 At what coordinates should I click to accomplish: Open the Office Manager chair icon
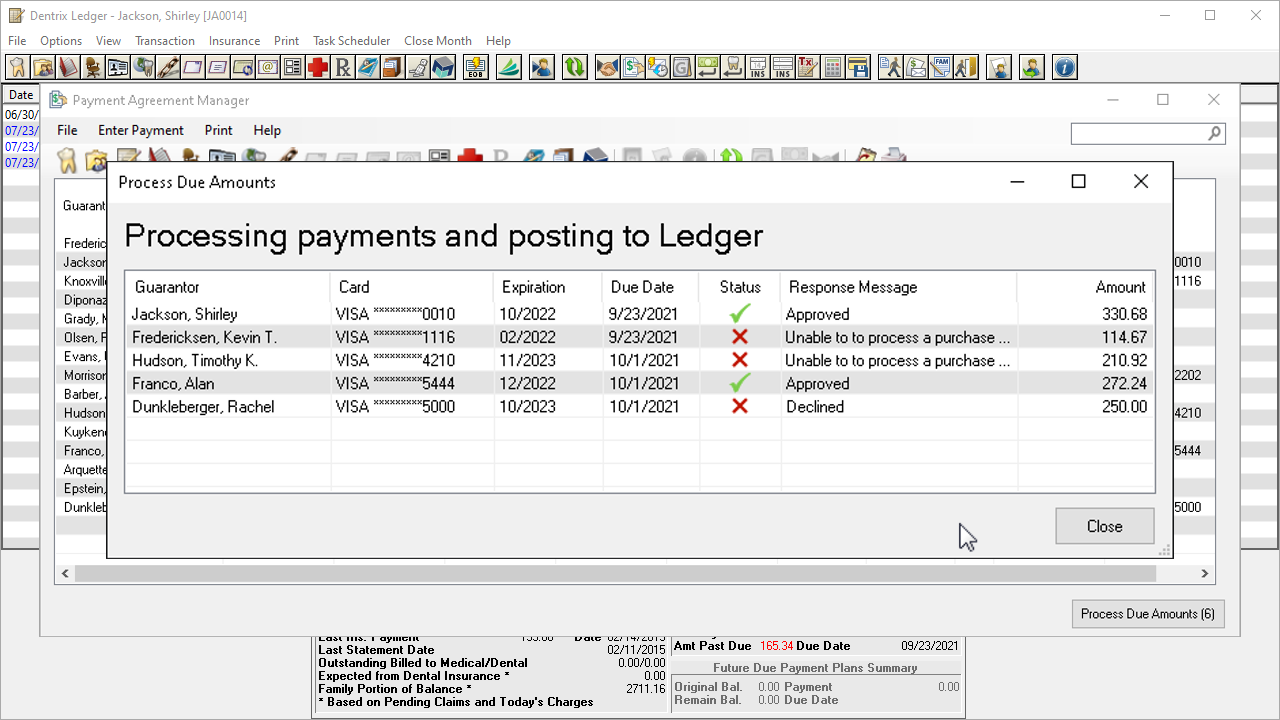point(93,67)
